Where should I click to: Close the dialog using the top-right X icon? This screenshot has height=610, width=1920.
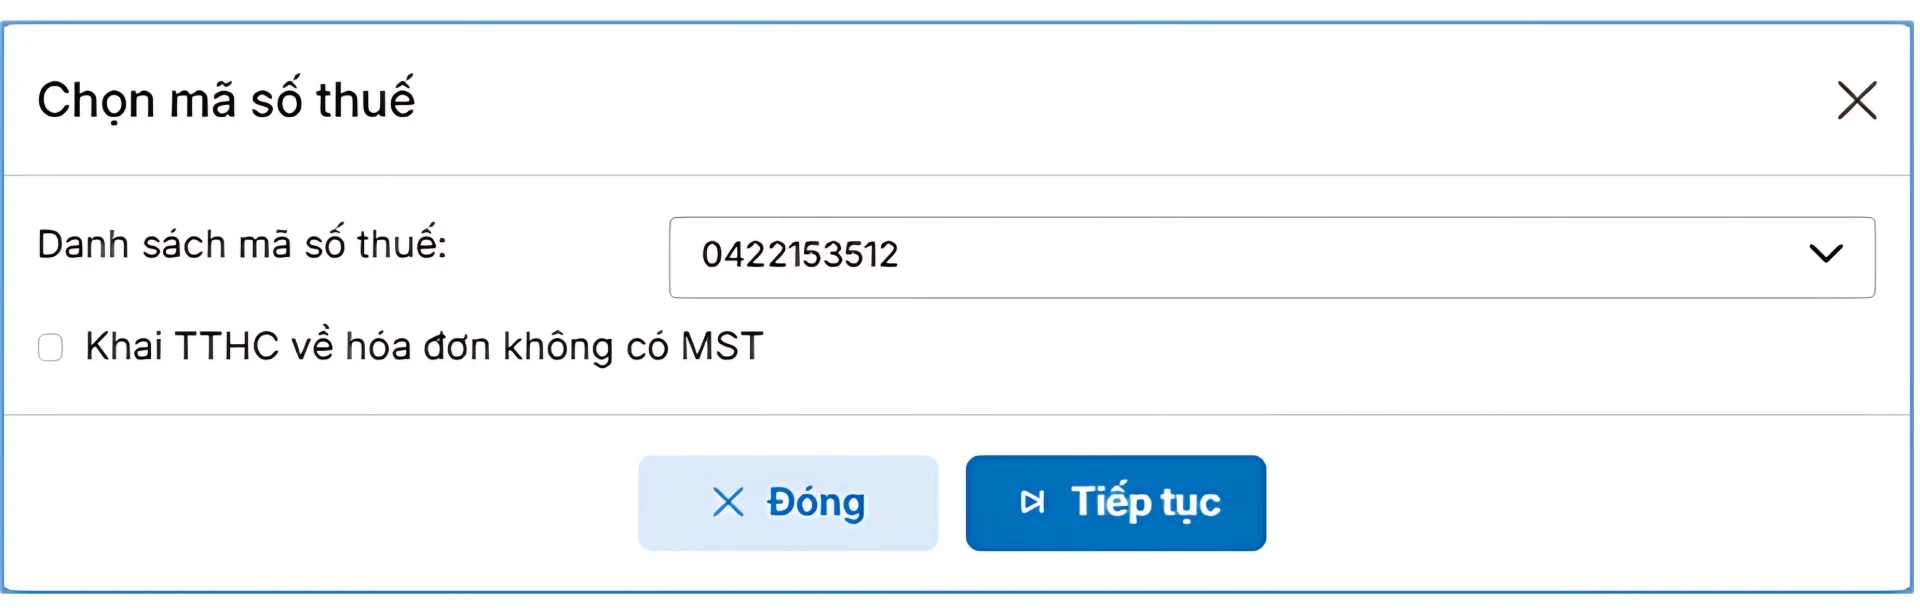click(1856, 100)
